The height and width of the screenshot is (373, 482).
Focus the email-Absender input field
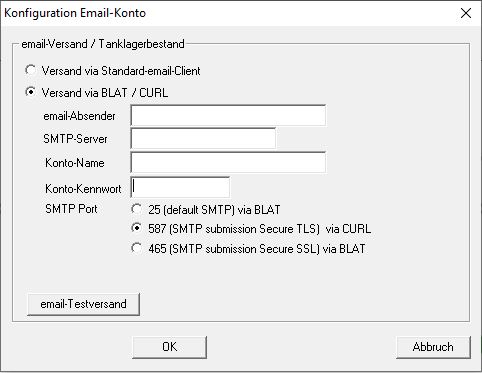tap(228, 115)
